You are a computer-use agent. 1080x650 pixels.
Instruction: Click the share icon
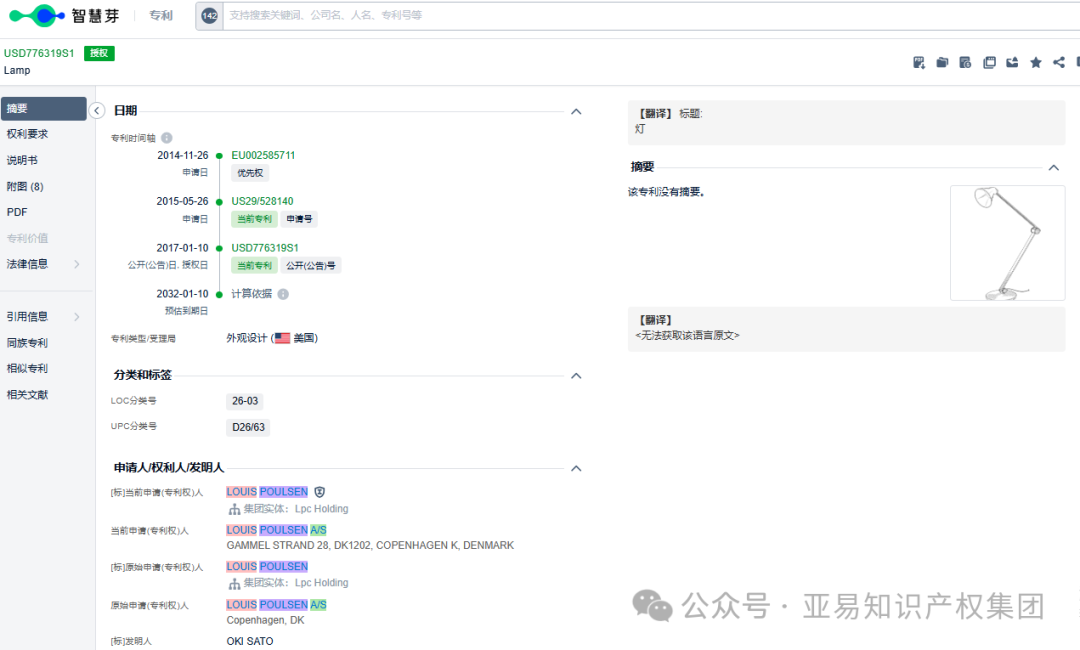pyautogui.click(x=1058, y=62)
